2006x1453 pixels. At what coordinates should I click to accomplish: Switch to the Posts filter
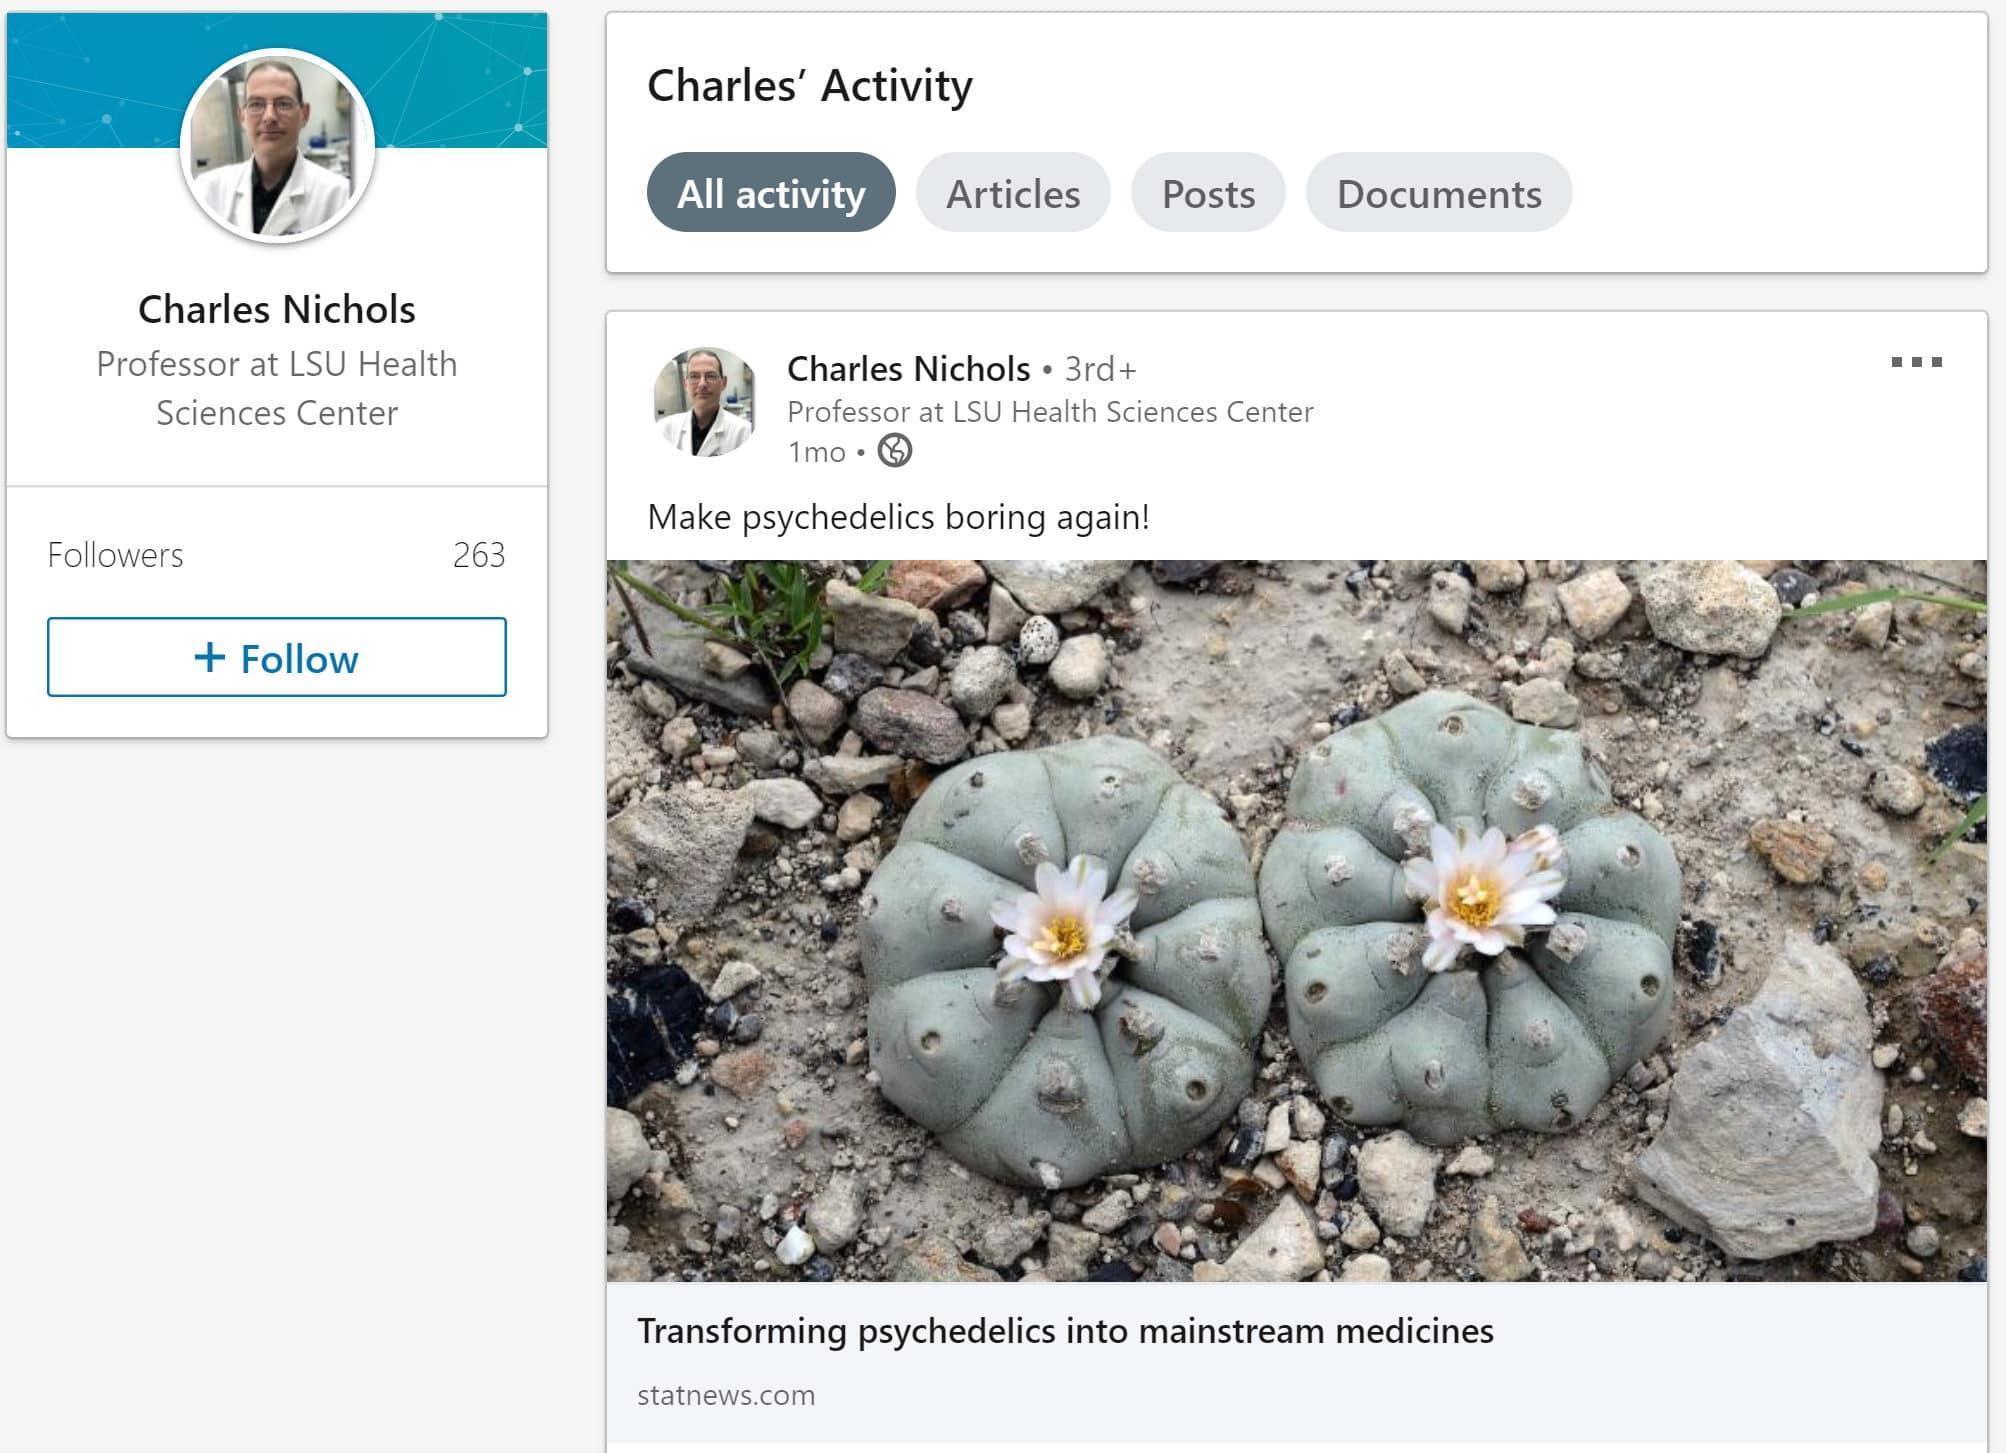[1208, 193]
